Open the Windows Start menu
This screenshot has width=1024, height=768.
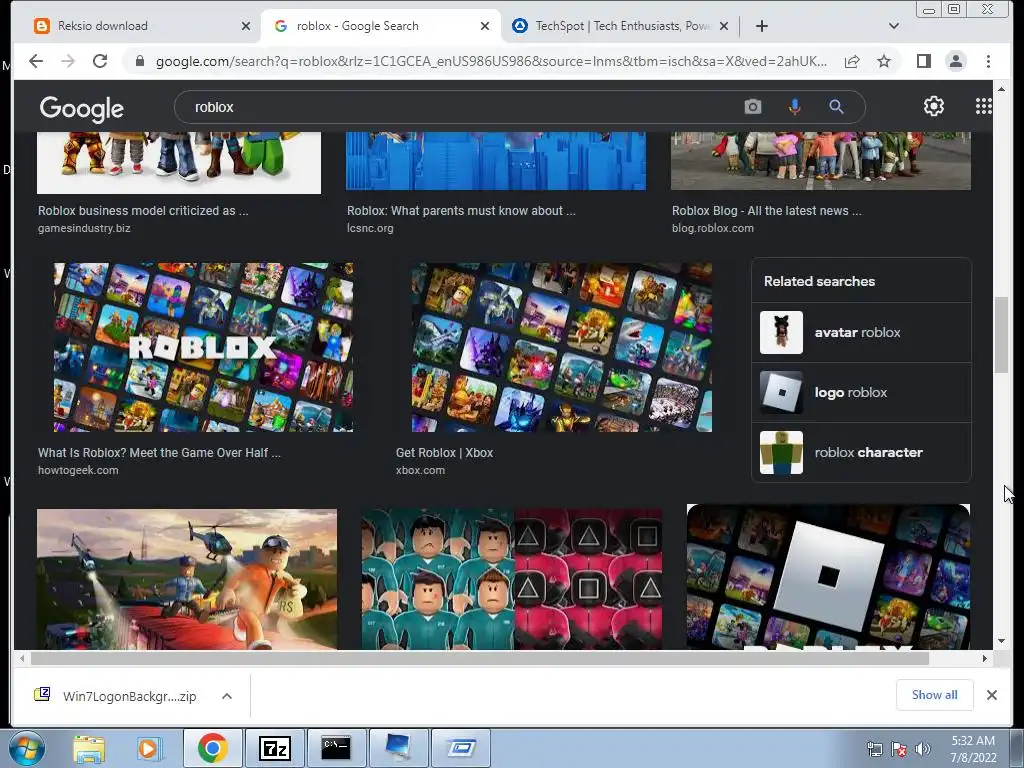[x=27, y=748]
